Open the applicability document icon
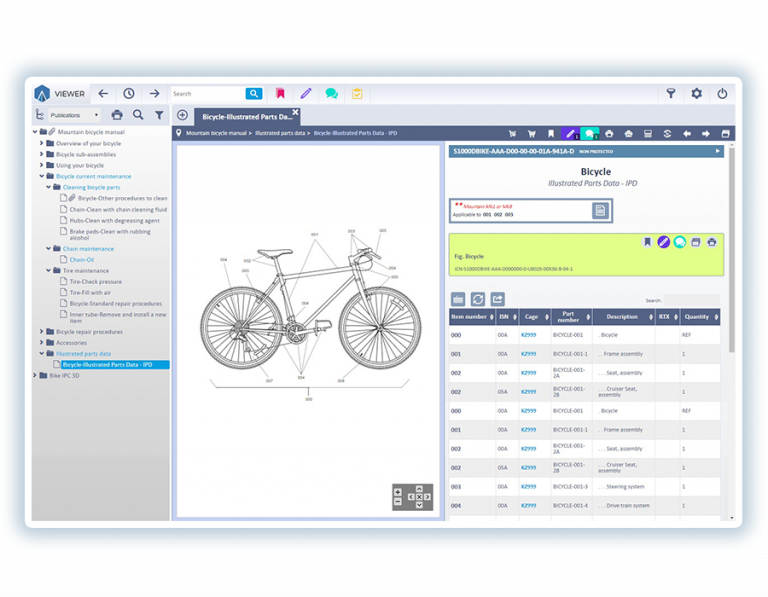This screenshot has height=597, width=768. [600, 211]
